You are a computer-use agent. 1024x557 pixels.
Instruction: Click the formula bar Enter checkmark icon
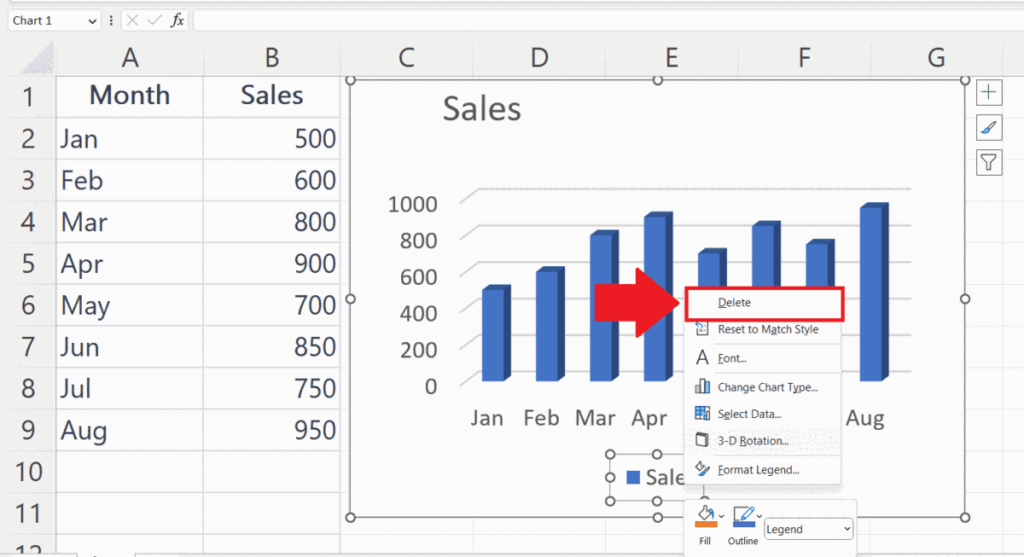(x=154, y=20)
